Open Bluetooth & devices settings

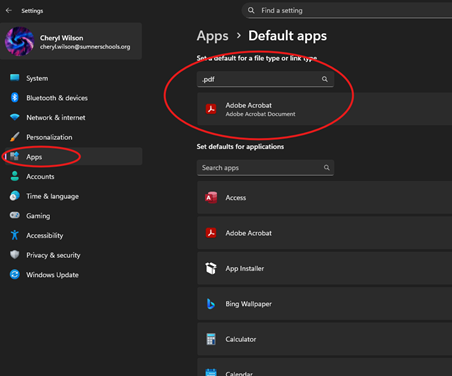click(x=73, y=98)
